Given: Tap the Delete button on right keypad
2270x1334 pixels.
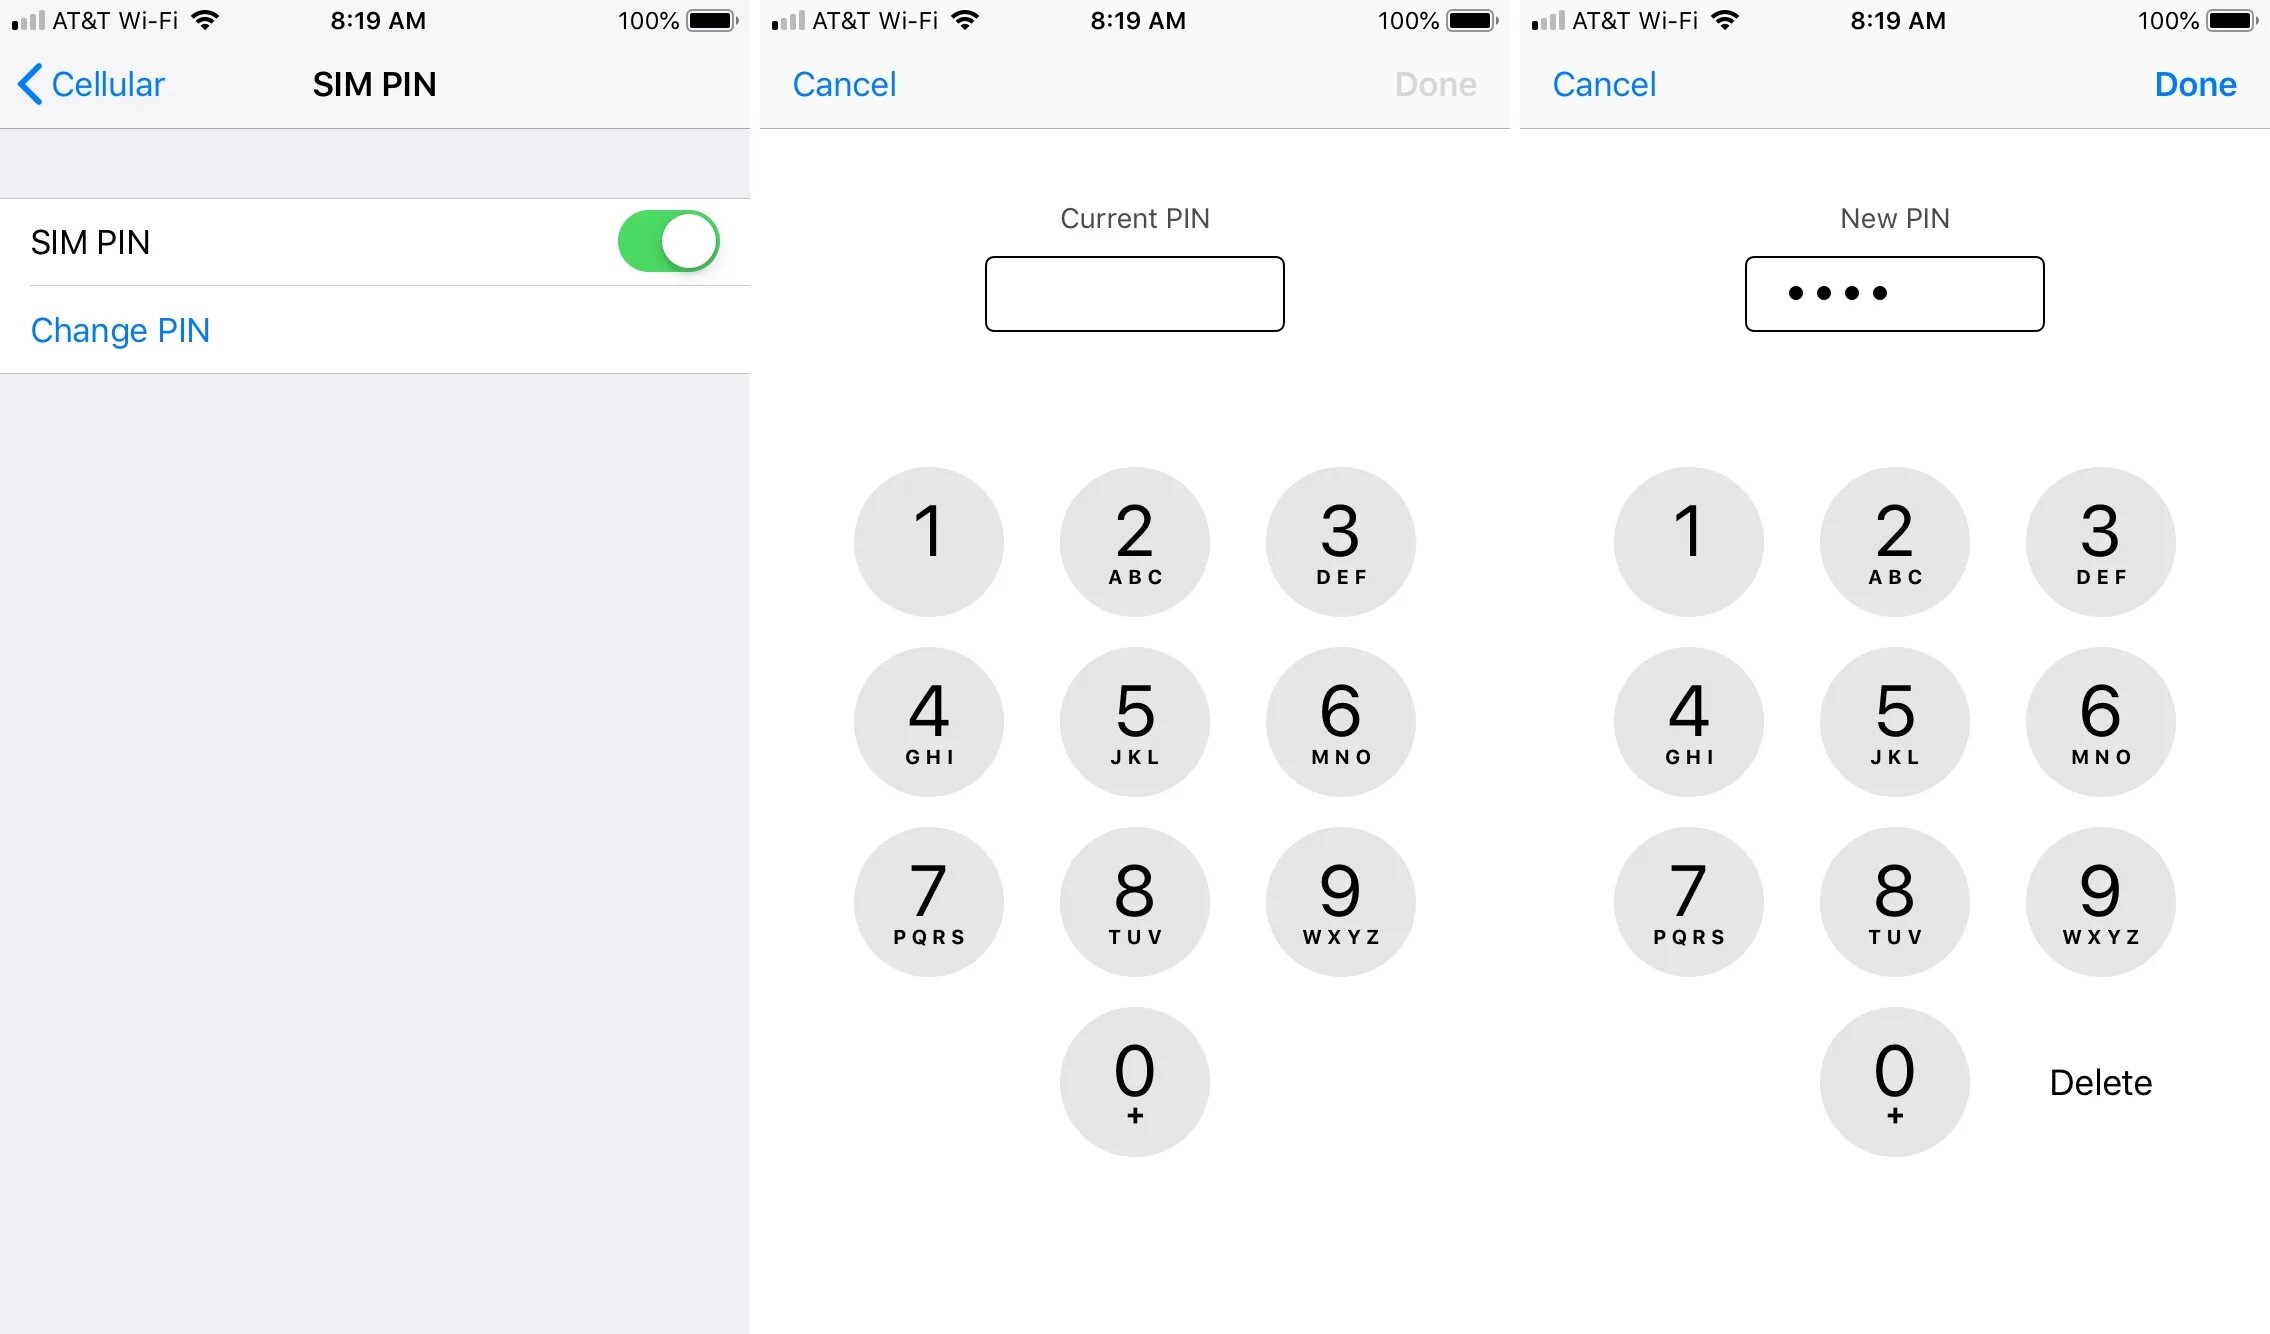Looking at the screenshot, I should [x=2099, y=1081].
